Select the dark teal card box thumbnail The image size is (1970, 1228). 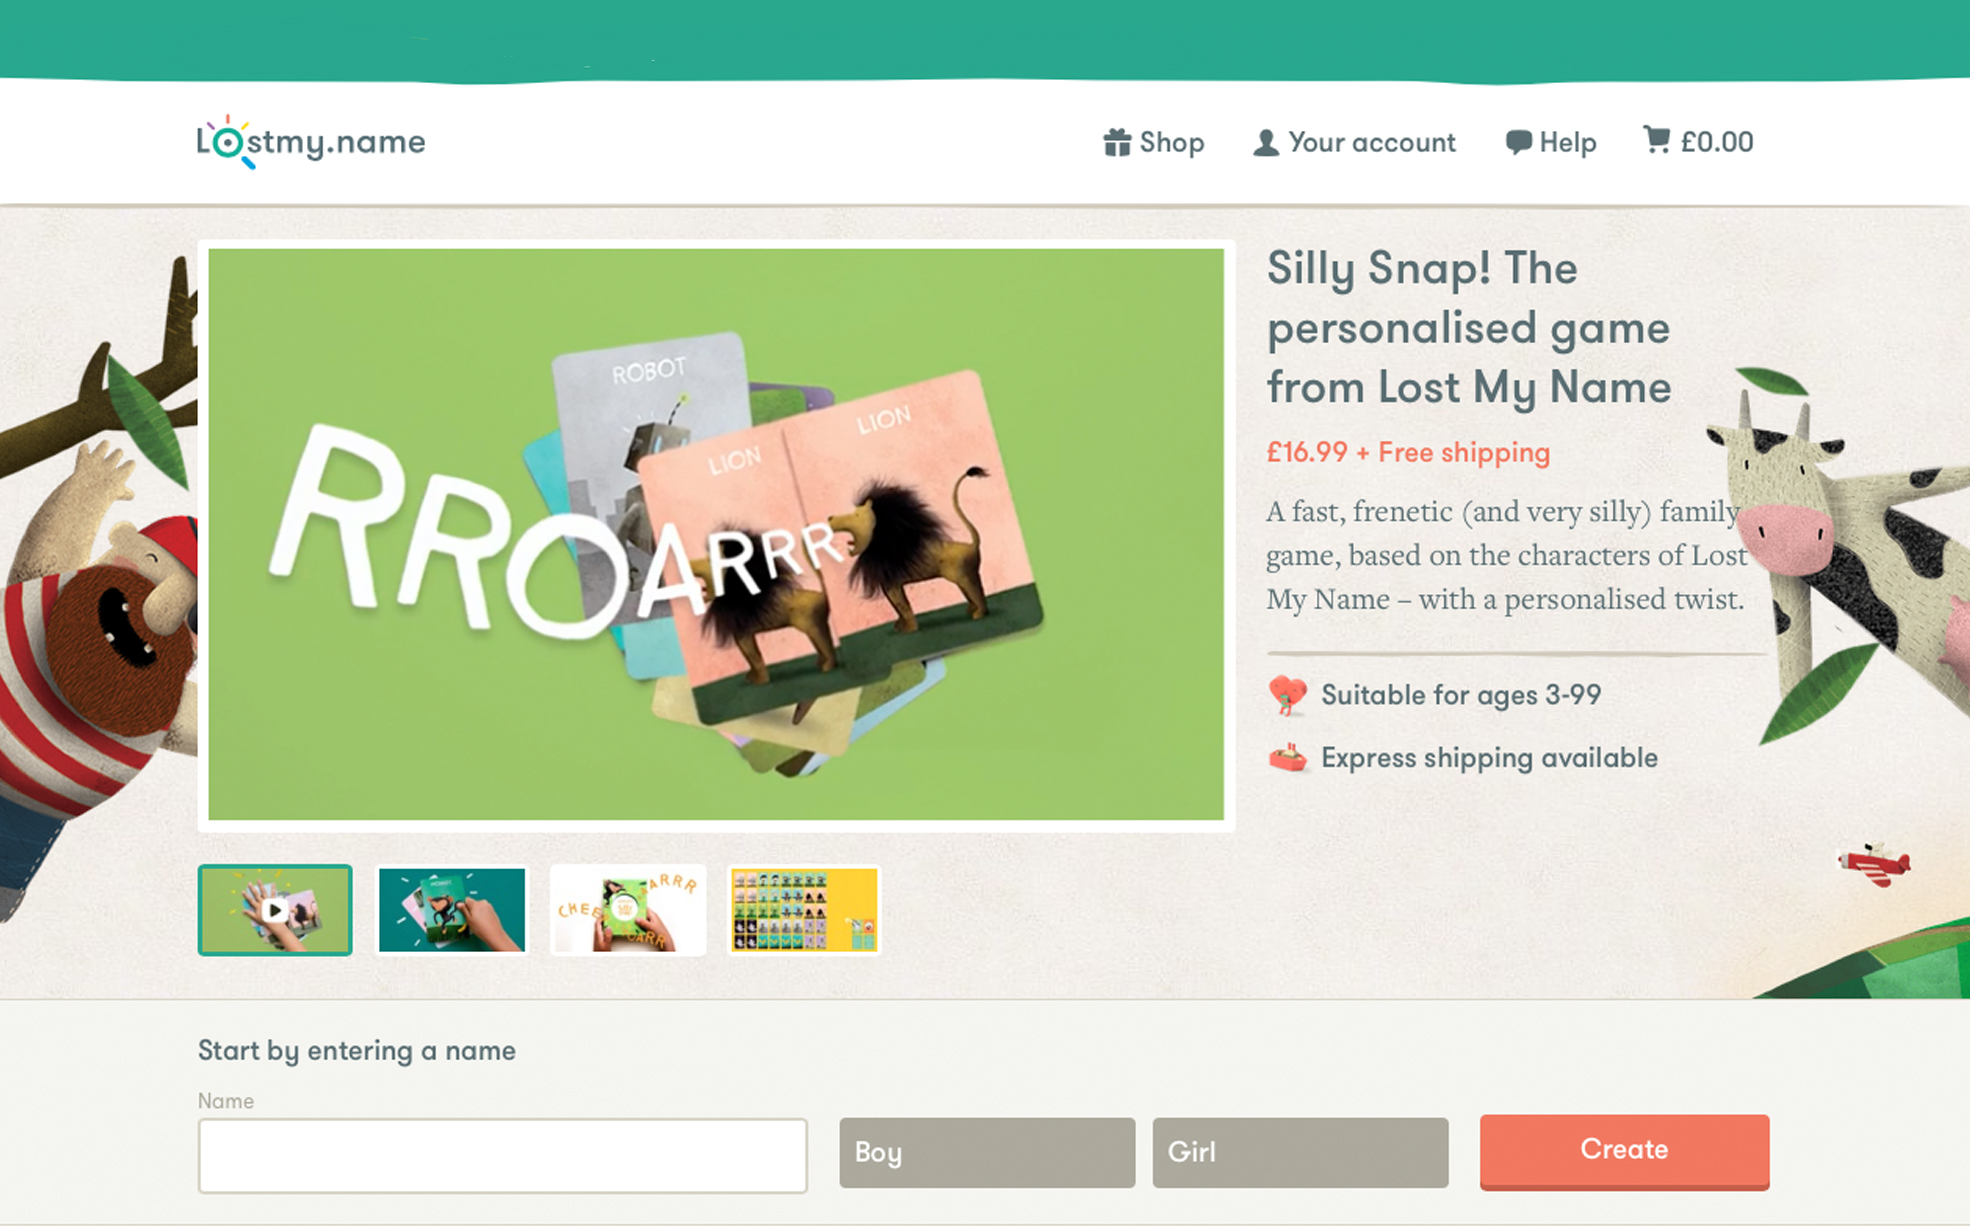(x=452, y=910)
